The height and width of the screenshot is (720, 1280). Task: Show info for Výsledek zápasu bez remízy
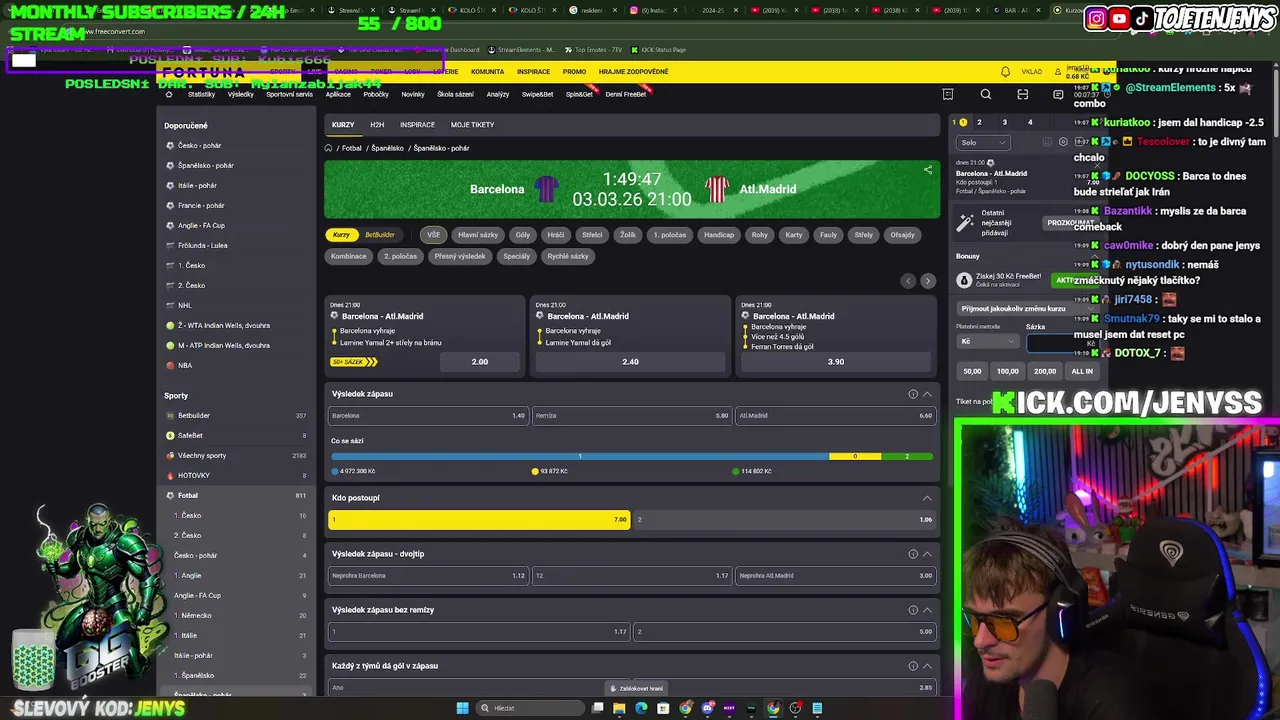pos(913,610)
